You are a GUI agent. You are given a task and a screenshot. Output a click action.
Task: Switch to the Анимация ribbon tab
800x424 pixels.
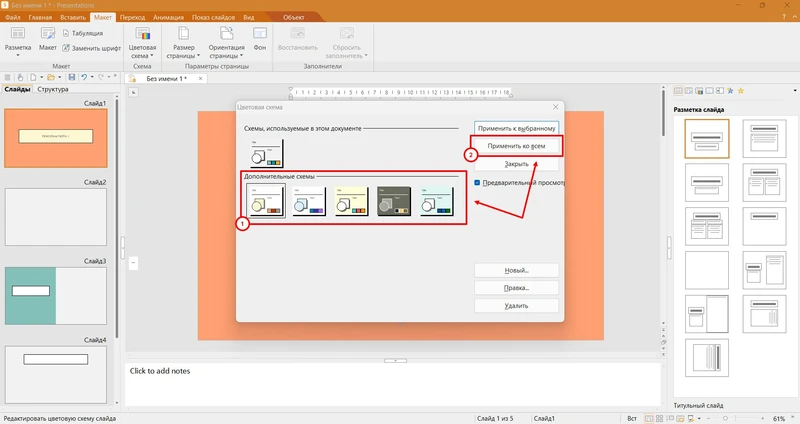pyautogui.click(x=168, y=17)
